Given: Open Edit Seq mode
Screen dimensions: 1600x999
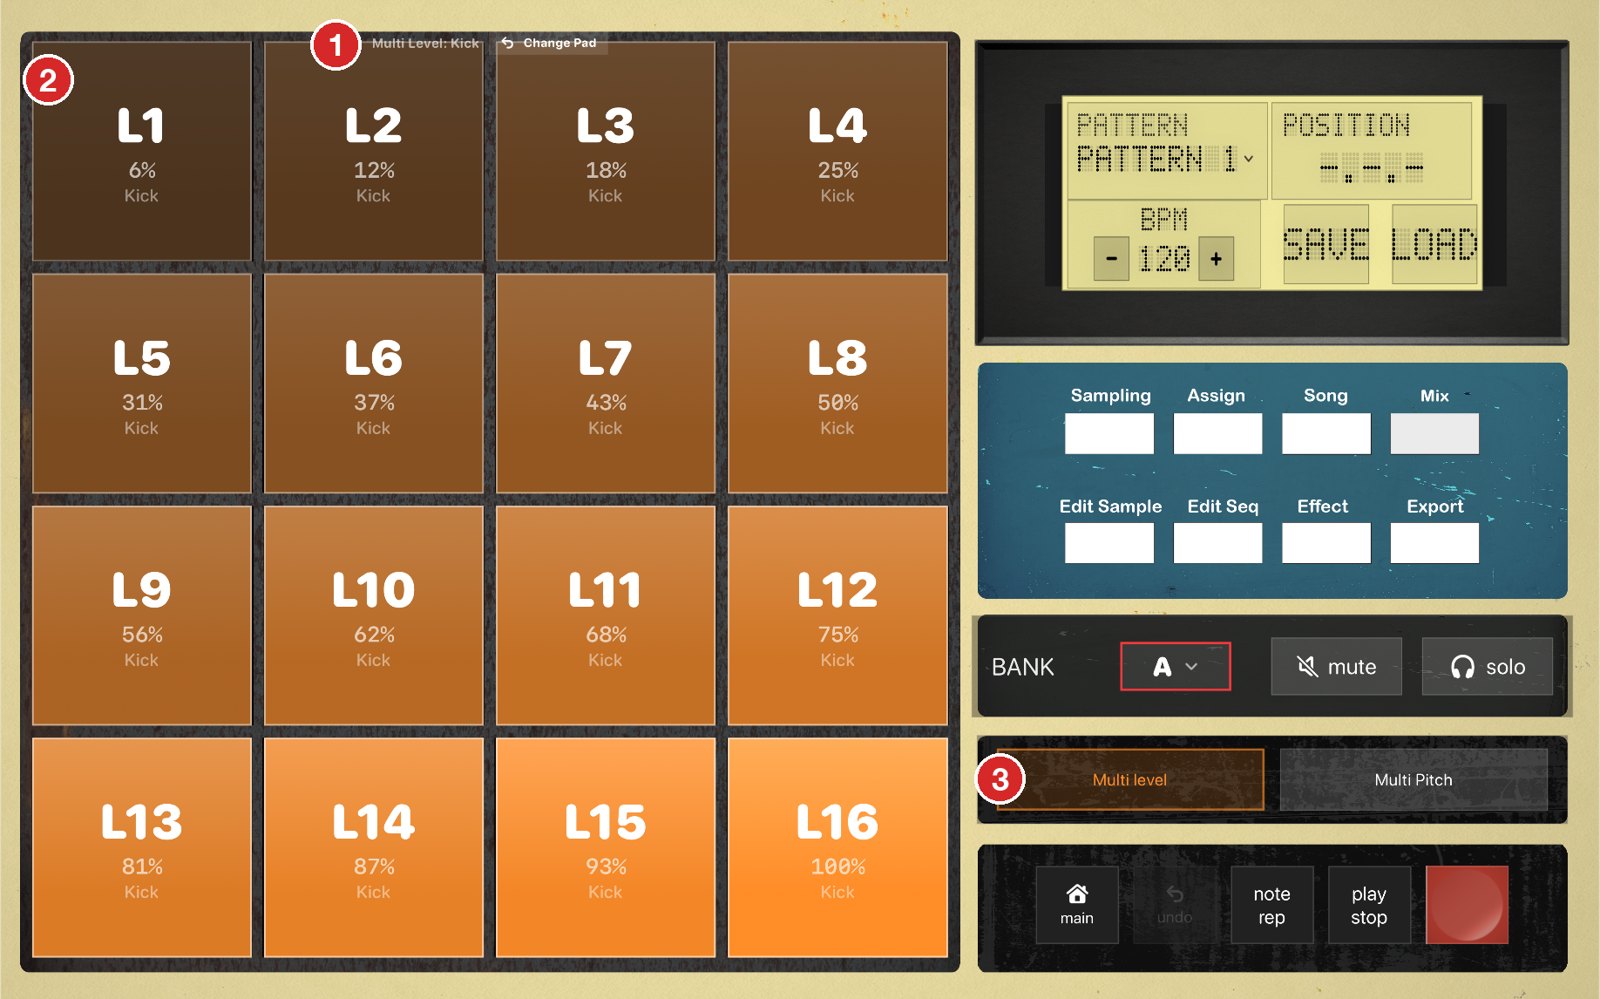Looking at the screenshot, I should pos(1218,543).
